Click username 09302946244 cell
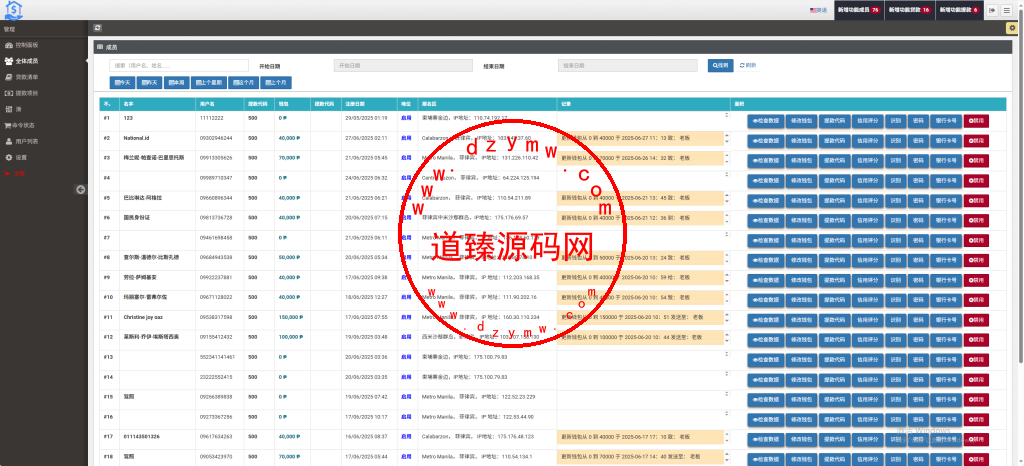The width and height of the screenshot is (1024, 466). (x=214, y=138)
